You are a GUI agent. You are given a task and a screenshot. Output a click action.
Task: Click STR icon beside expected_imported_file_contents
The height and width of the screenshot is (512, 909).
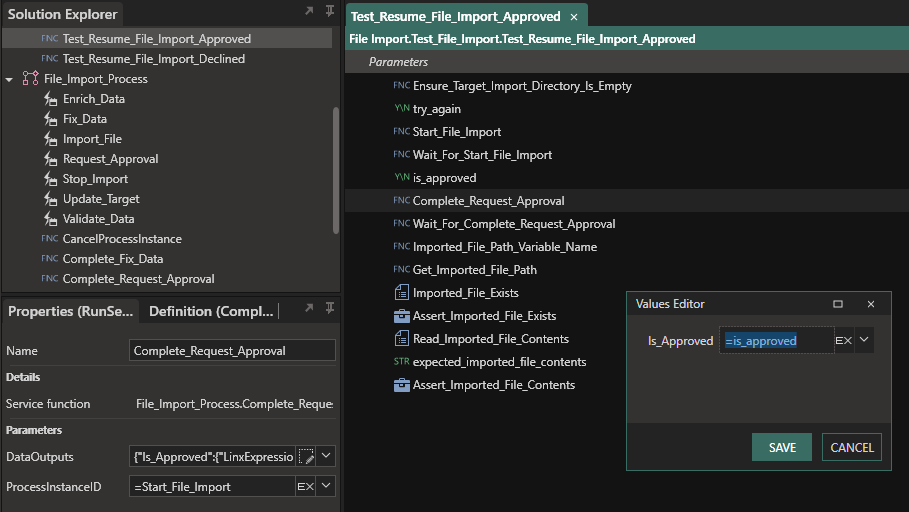tap(401, 361)
